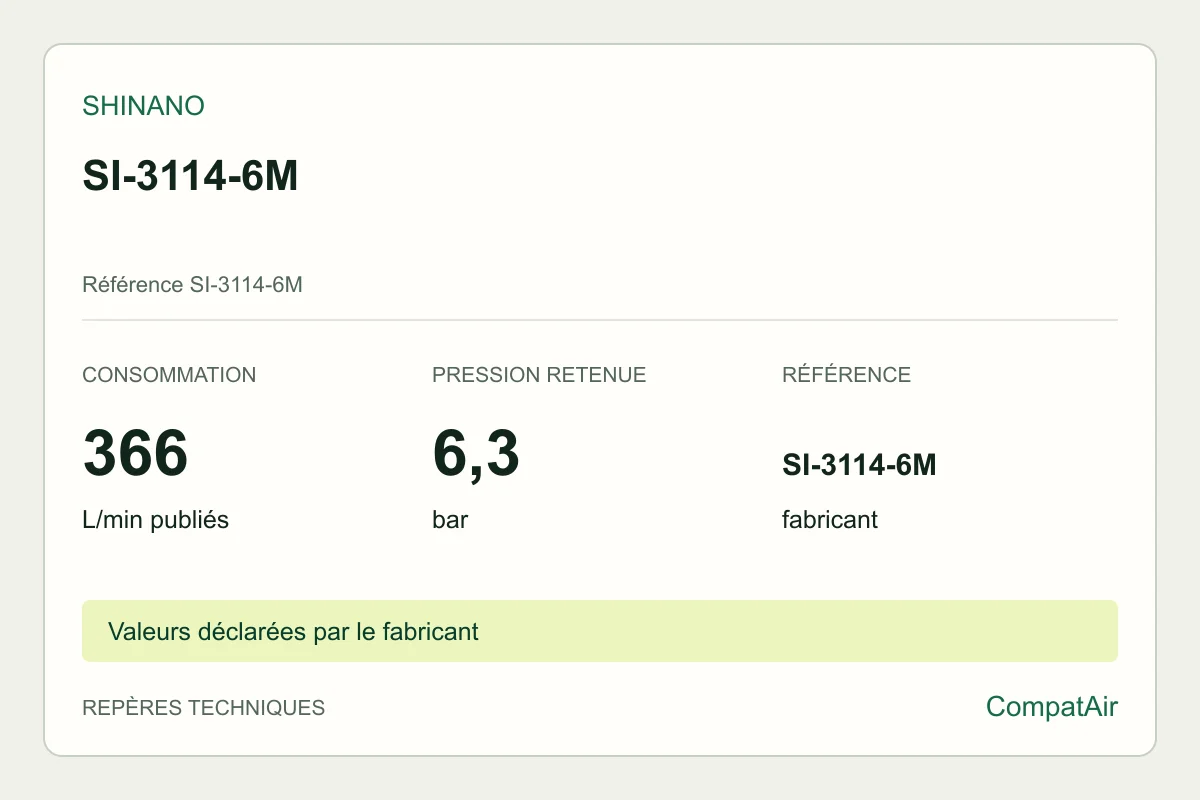Screen dimensions: 1200x800
Task: Click the Référence SI-3114-6M subtitle
Action: pyautogui.click(x=192, y=285)
